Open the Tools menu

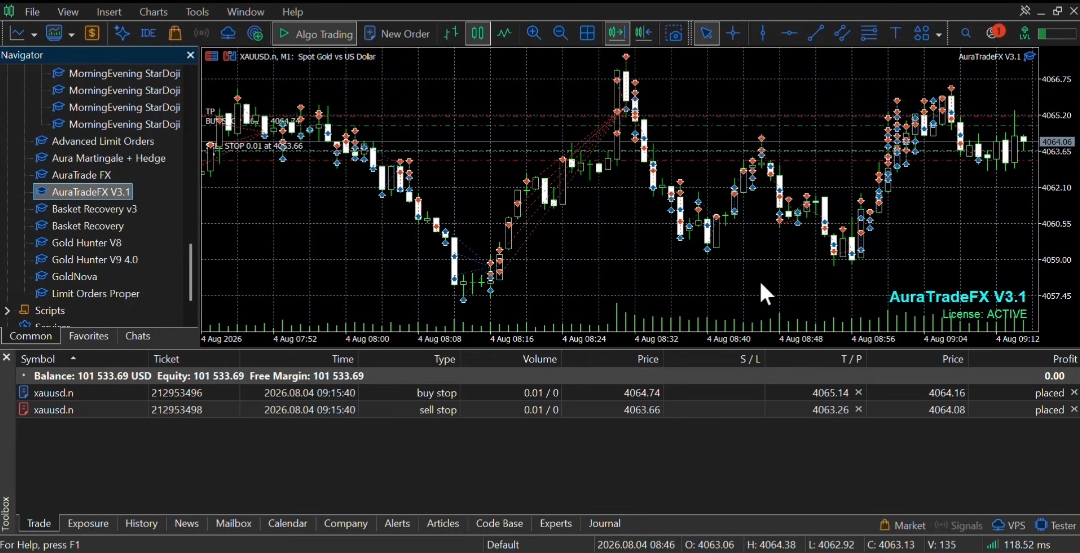point(197,12)
